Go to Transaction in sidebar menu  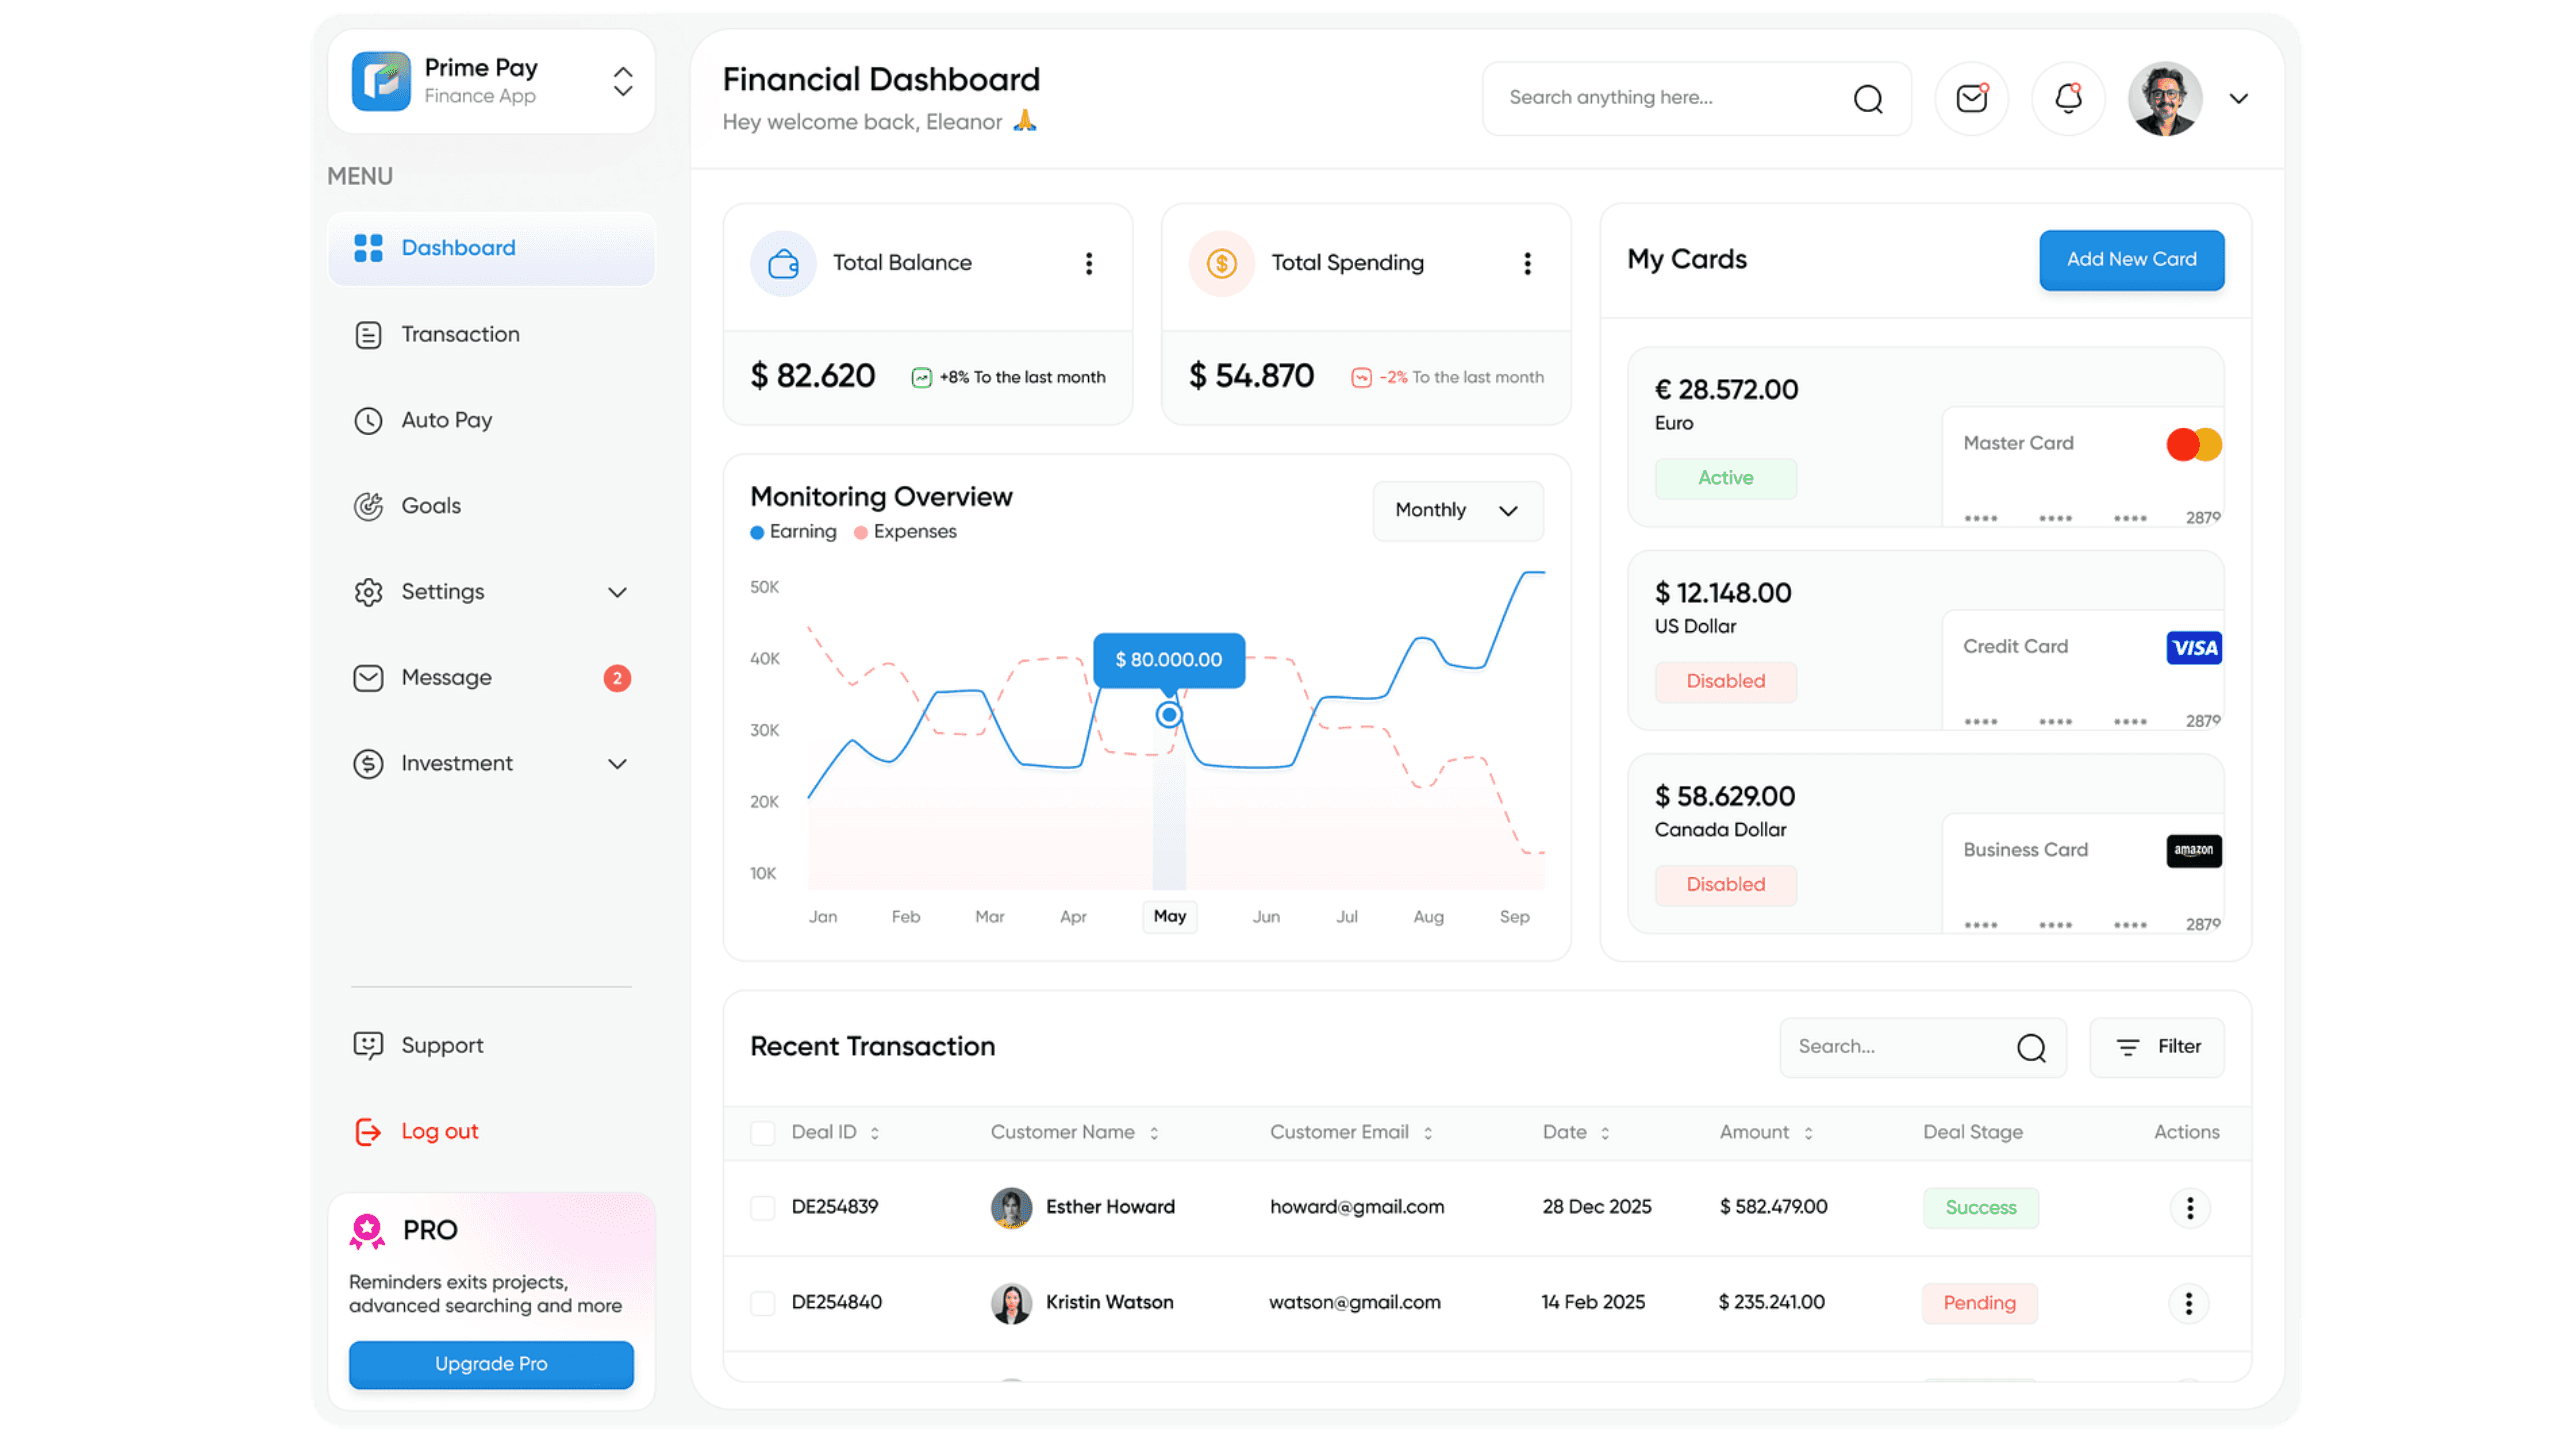(x=460, y=335)
